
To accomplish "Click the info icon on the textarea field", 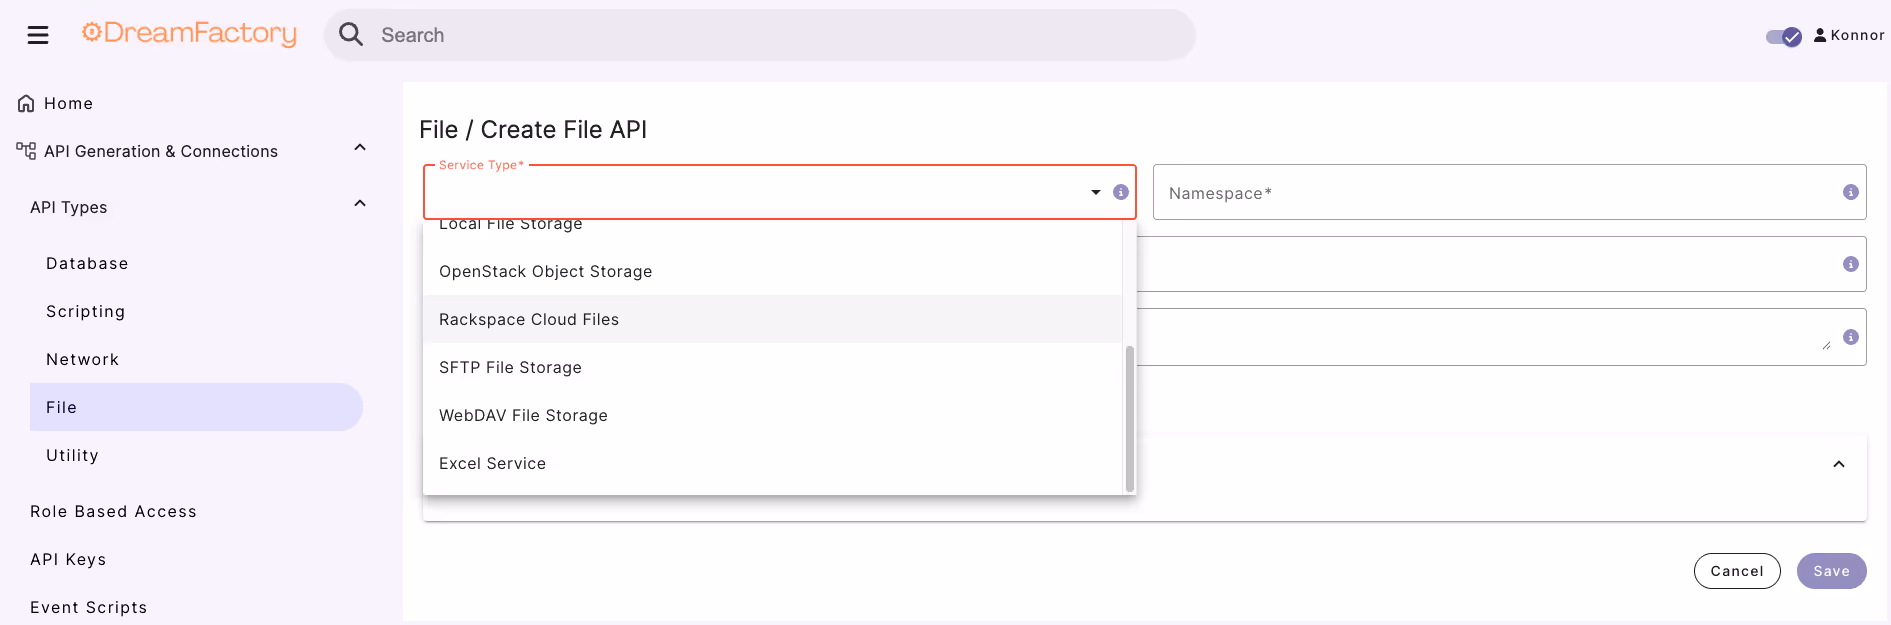I will click(x=1851, y=337).
